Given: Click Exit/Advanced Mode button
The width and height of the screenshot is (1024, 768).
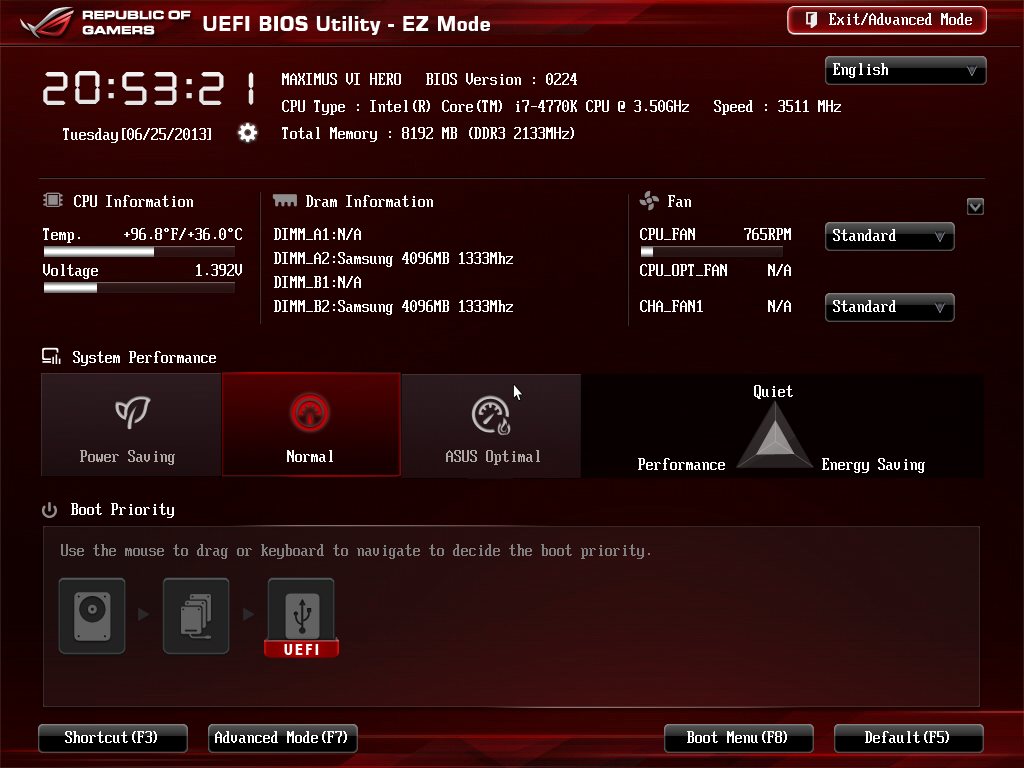Looking at the screenshot, I should 887,20.
